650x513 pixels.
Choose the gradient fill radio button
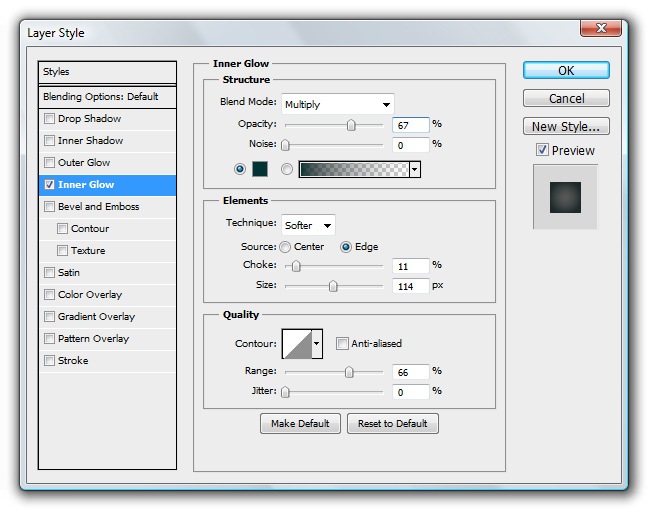287,169
